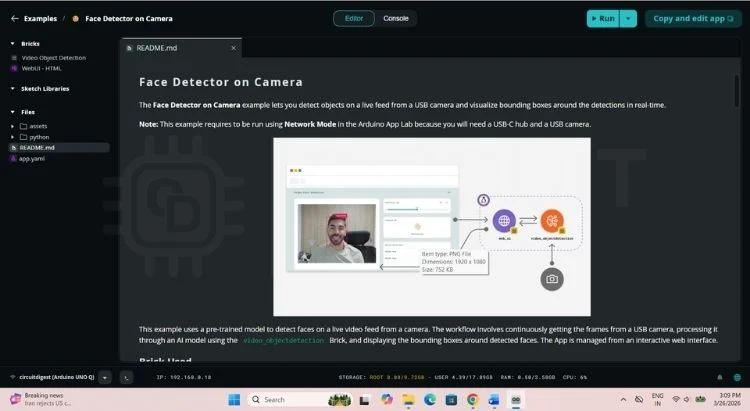750x411 pixels.
Task: Click the IP address in status bar
Action: pyautogui.click(x=184, y=377)
